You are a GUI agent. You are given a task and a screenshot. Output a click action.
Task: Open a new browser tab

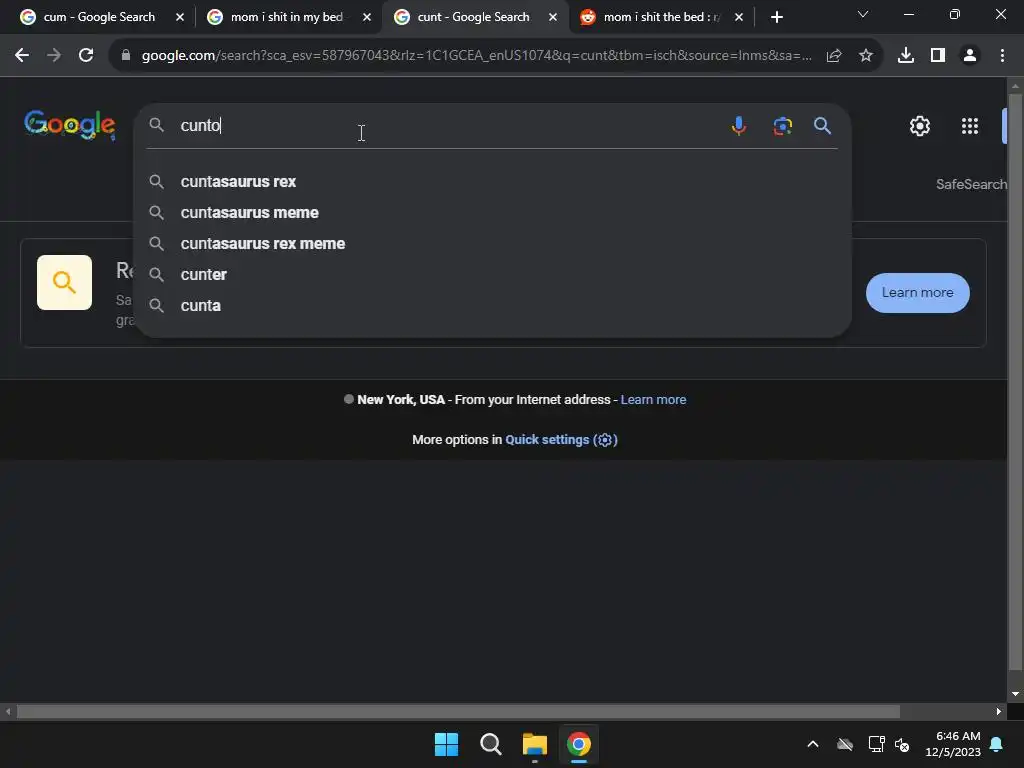(x=776, y=17)
